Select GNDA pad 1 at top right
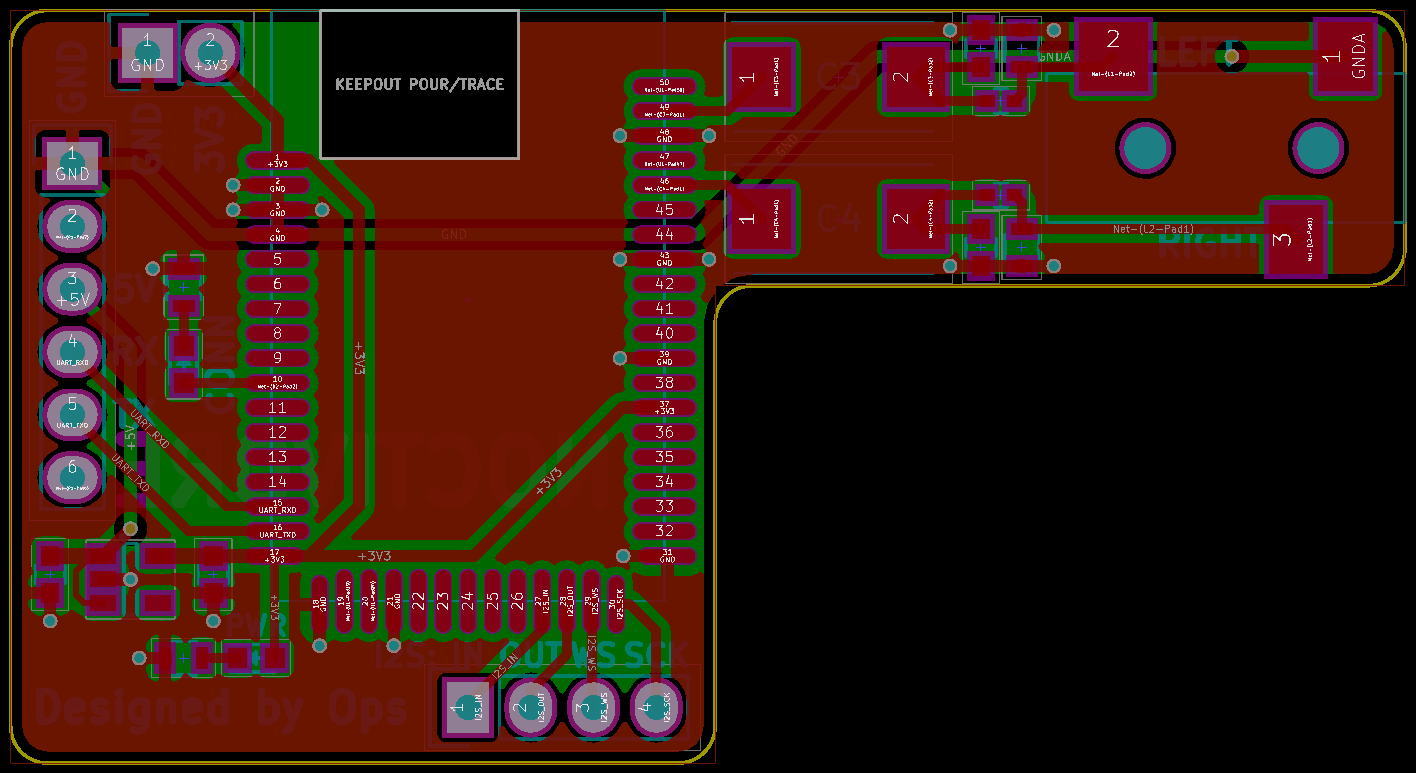 (x=1346, y=58)
